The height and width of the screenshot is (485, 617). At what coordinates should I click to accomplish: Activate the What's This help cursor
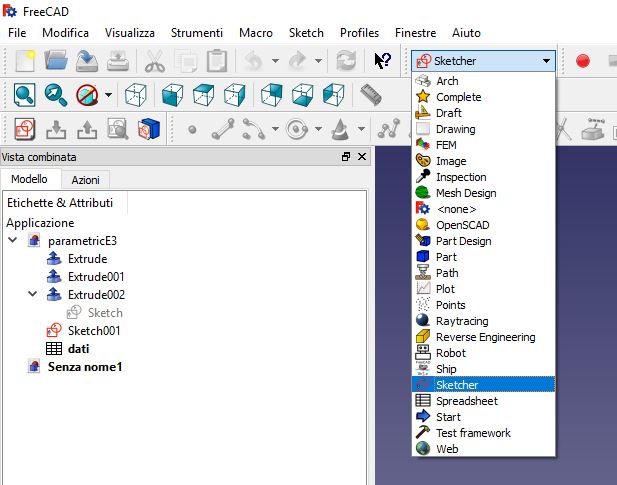382,61
